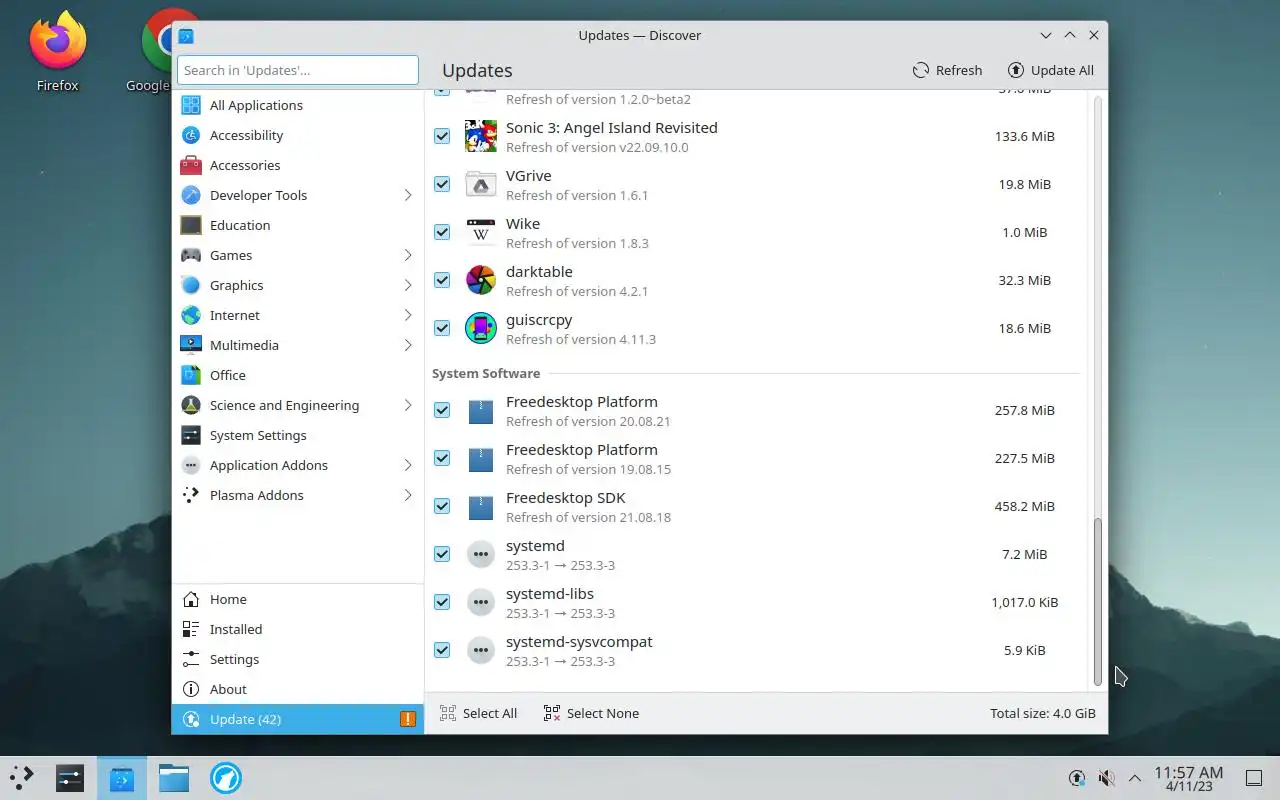This screenshot has width=1280, height=800.
Task: Click the Wike Wikipedia icon
Action: click(x=481, y=232)
